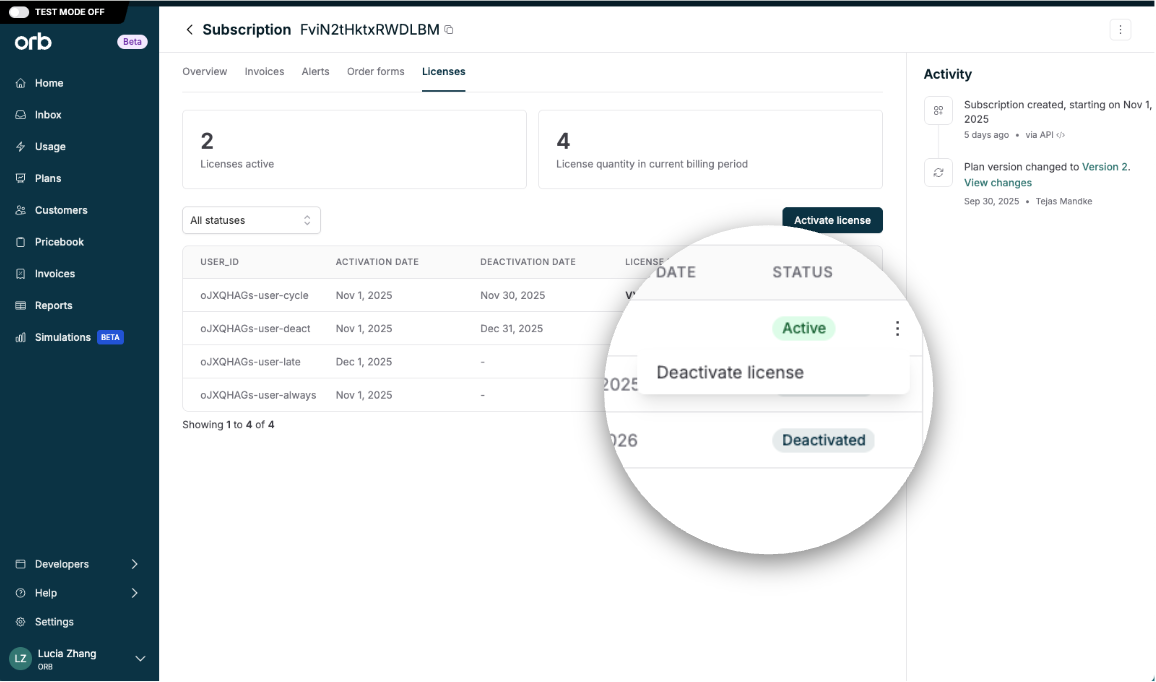Viewport: 1156px width, 682px height.
Task: Switch to the Order forms tab
Action: (376, 72)
